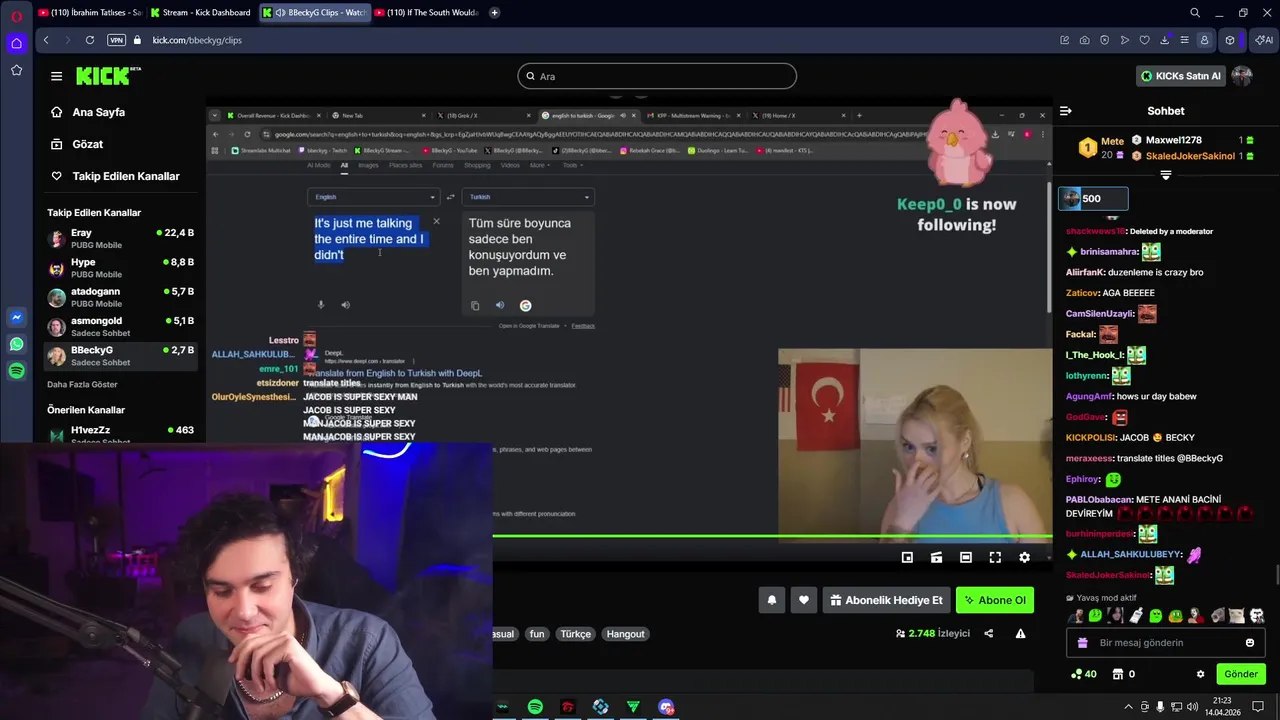Select the Hangout tag

coord(626,634)
